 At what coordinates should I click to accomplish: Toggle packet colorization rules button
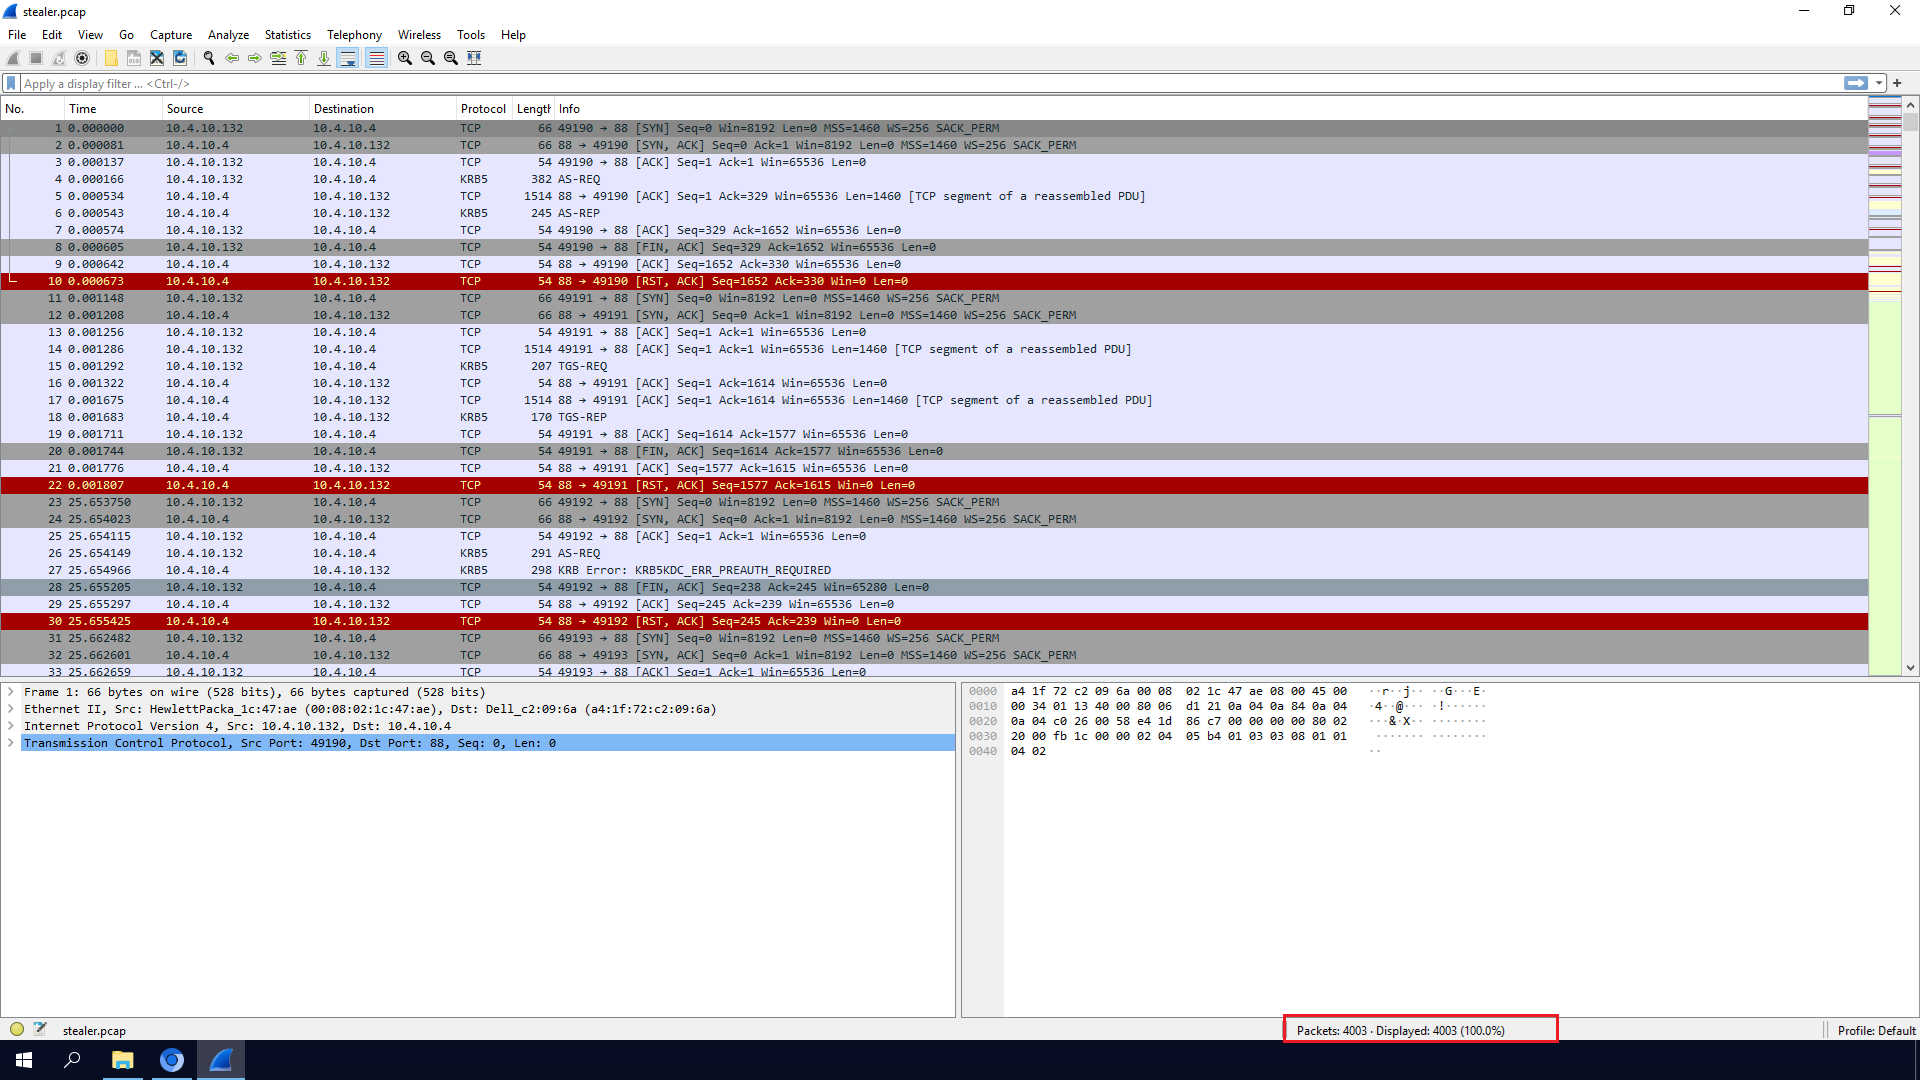(x=376, y=58)
